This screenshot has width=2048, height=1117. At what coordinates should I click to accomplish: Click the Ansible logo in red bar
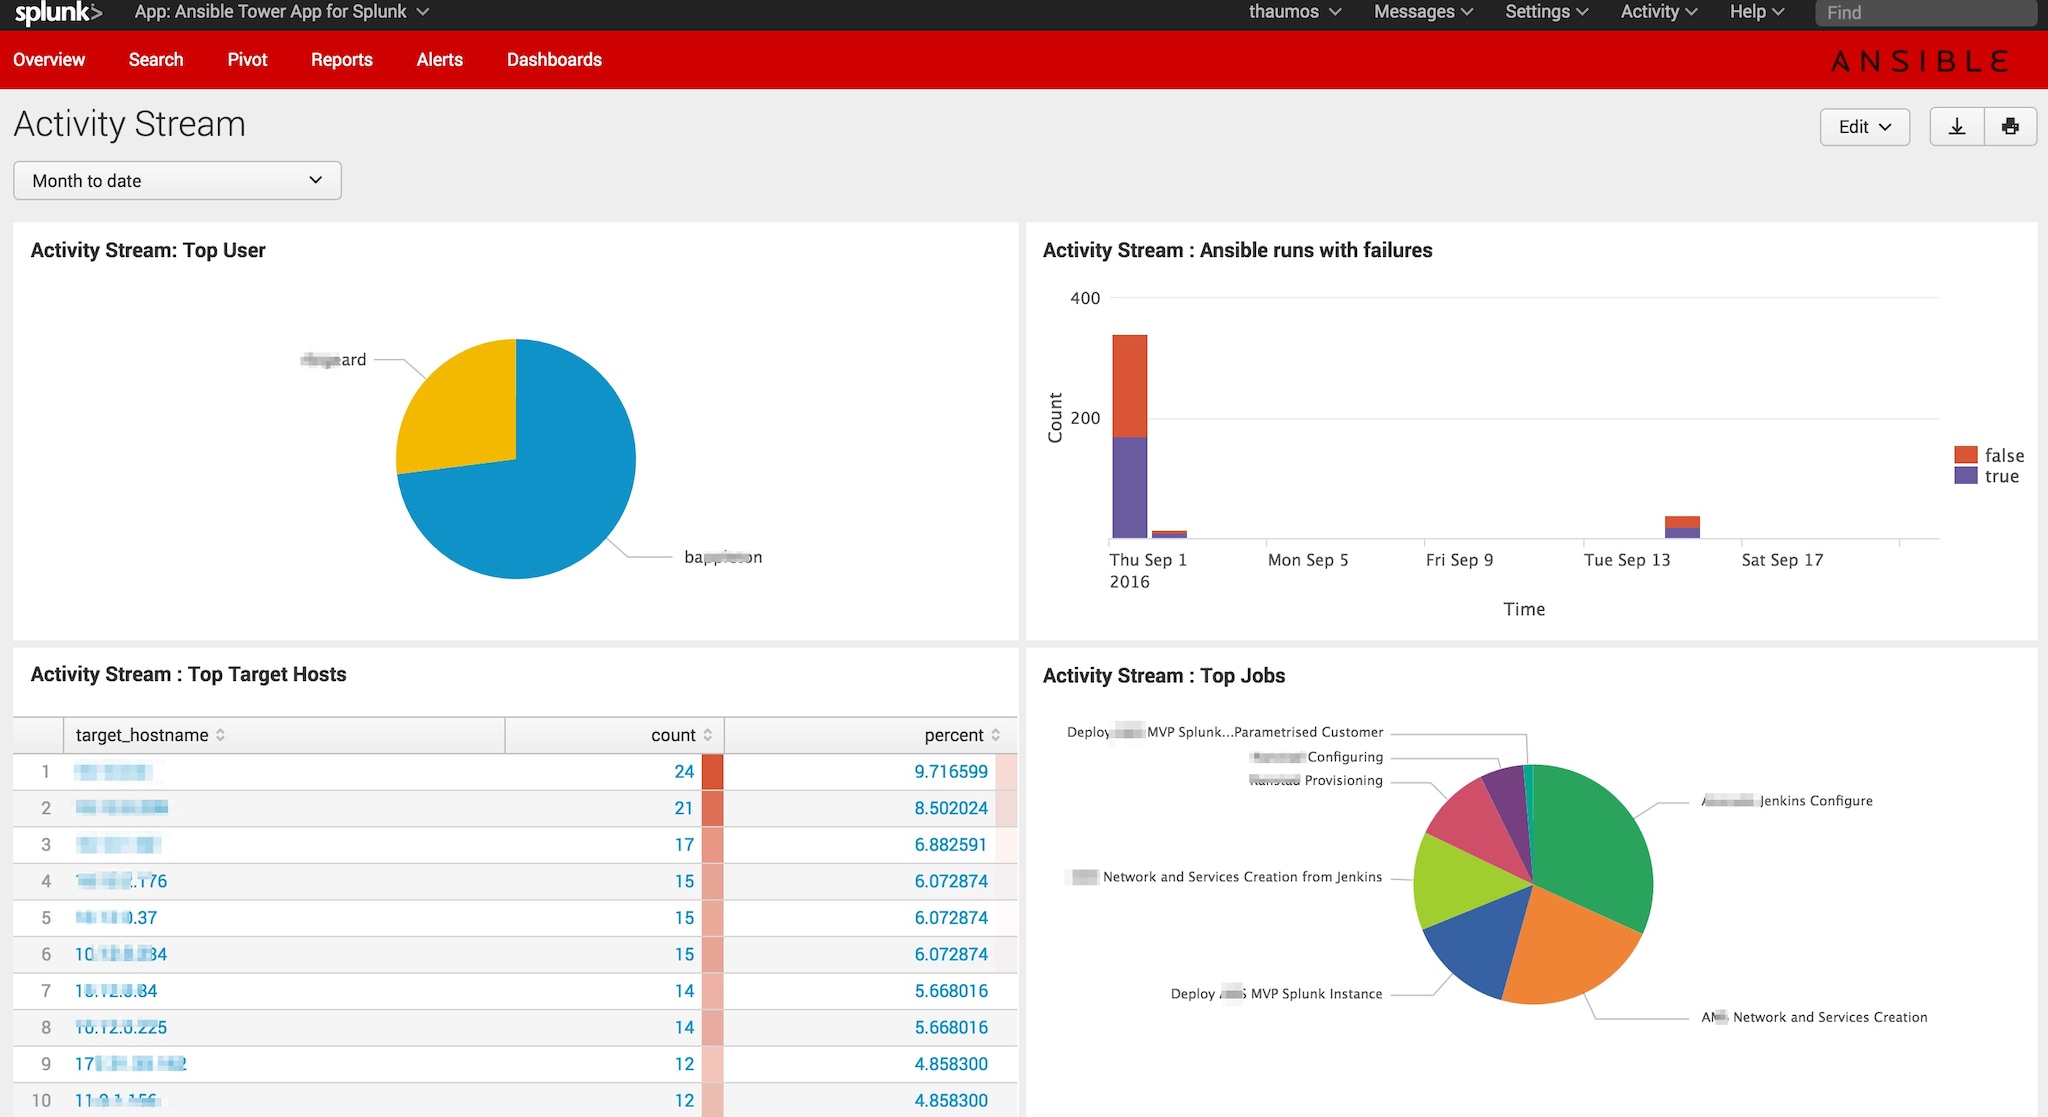(1919, 61)
